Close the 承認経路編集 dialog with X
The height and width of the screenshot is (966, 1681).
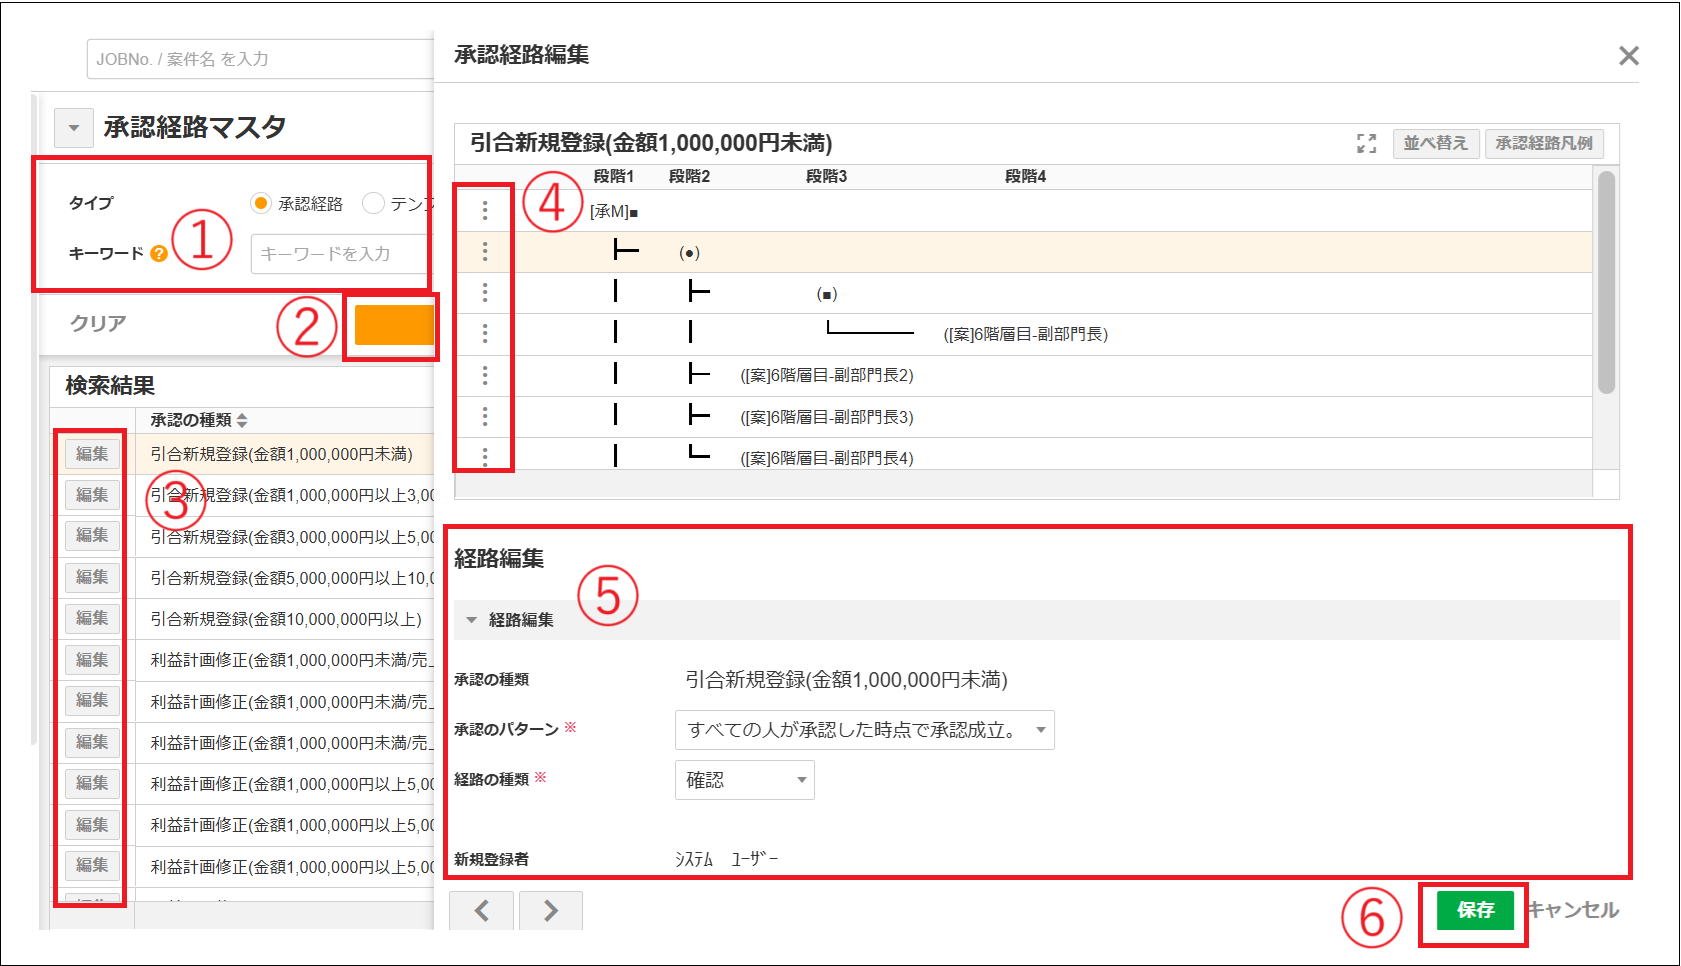pyautogui.click(x=1628, y=56)
